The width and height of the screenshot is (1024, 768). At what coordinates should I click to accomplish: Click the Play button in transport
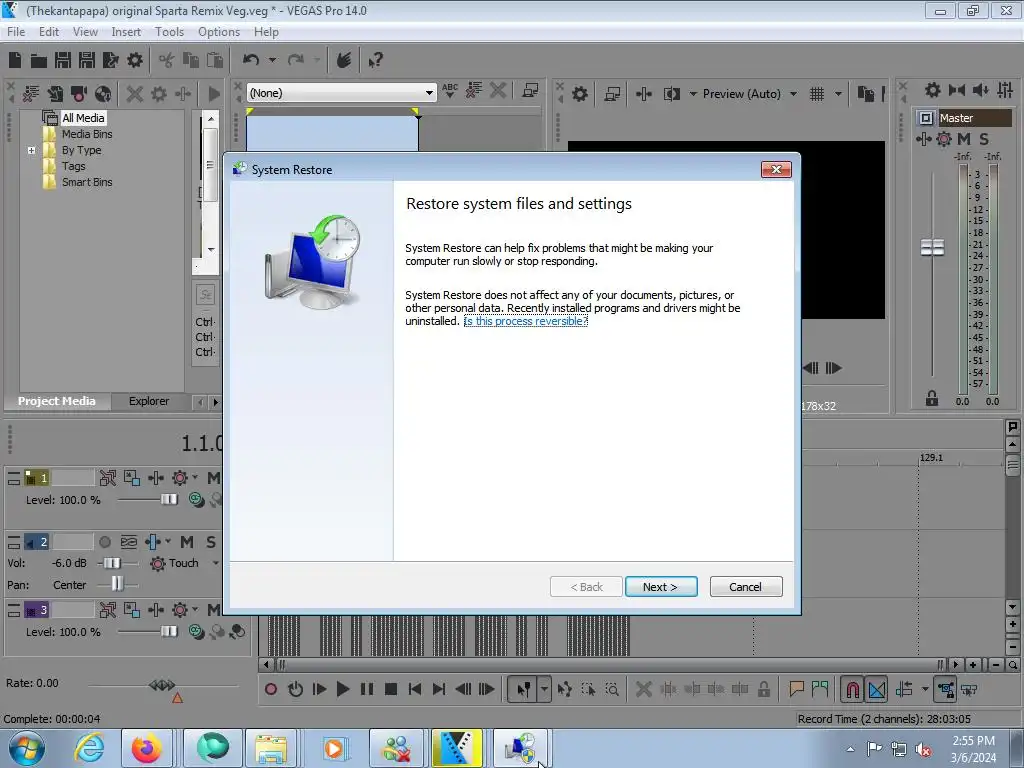point(343,689)
